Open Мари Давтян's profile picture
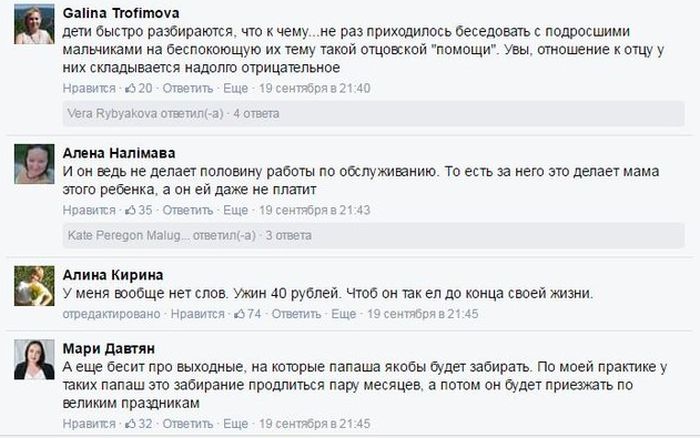700x438 pixels. pos(34,359)
